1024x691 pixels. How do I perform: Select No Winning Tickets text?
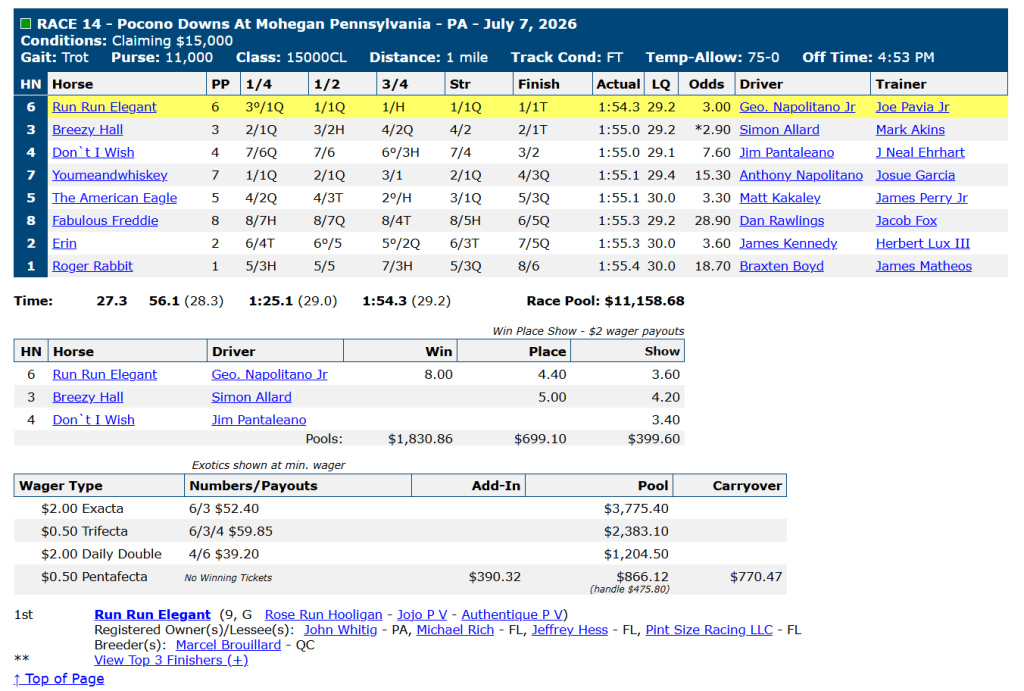pos(228,578)
